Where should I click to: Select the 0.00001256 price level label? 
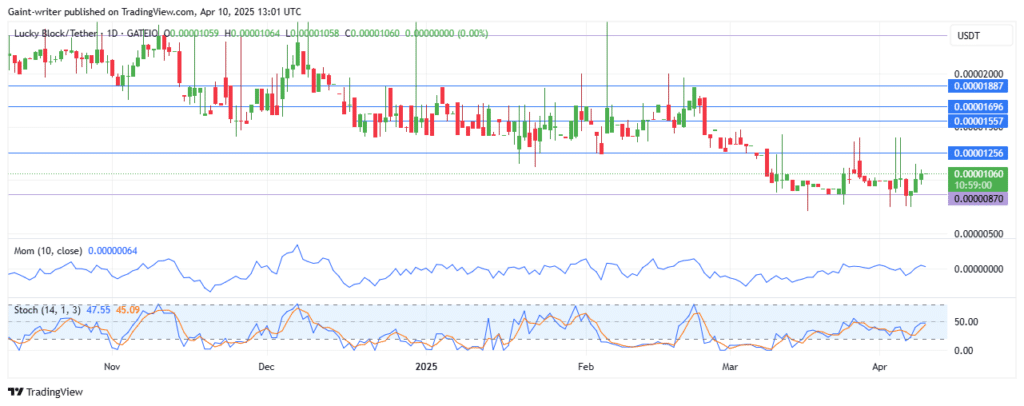(978, 153)
